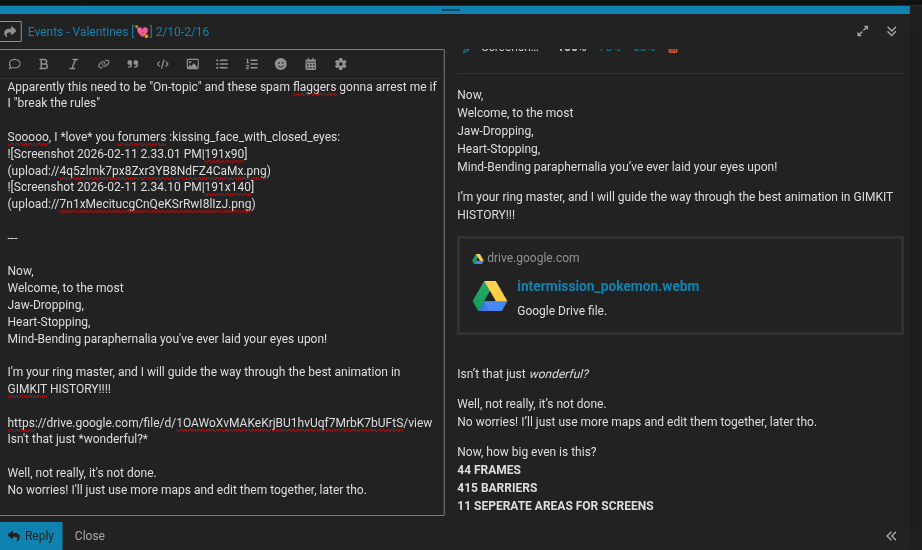This screenshot has width=922, height=550.
Task: Insert a bulleted list
Action: [222, 64]
